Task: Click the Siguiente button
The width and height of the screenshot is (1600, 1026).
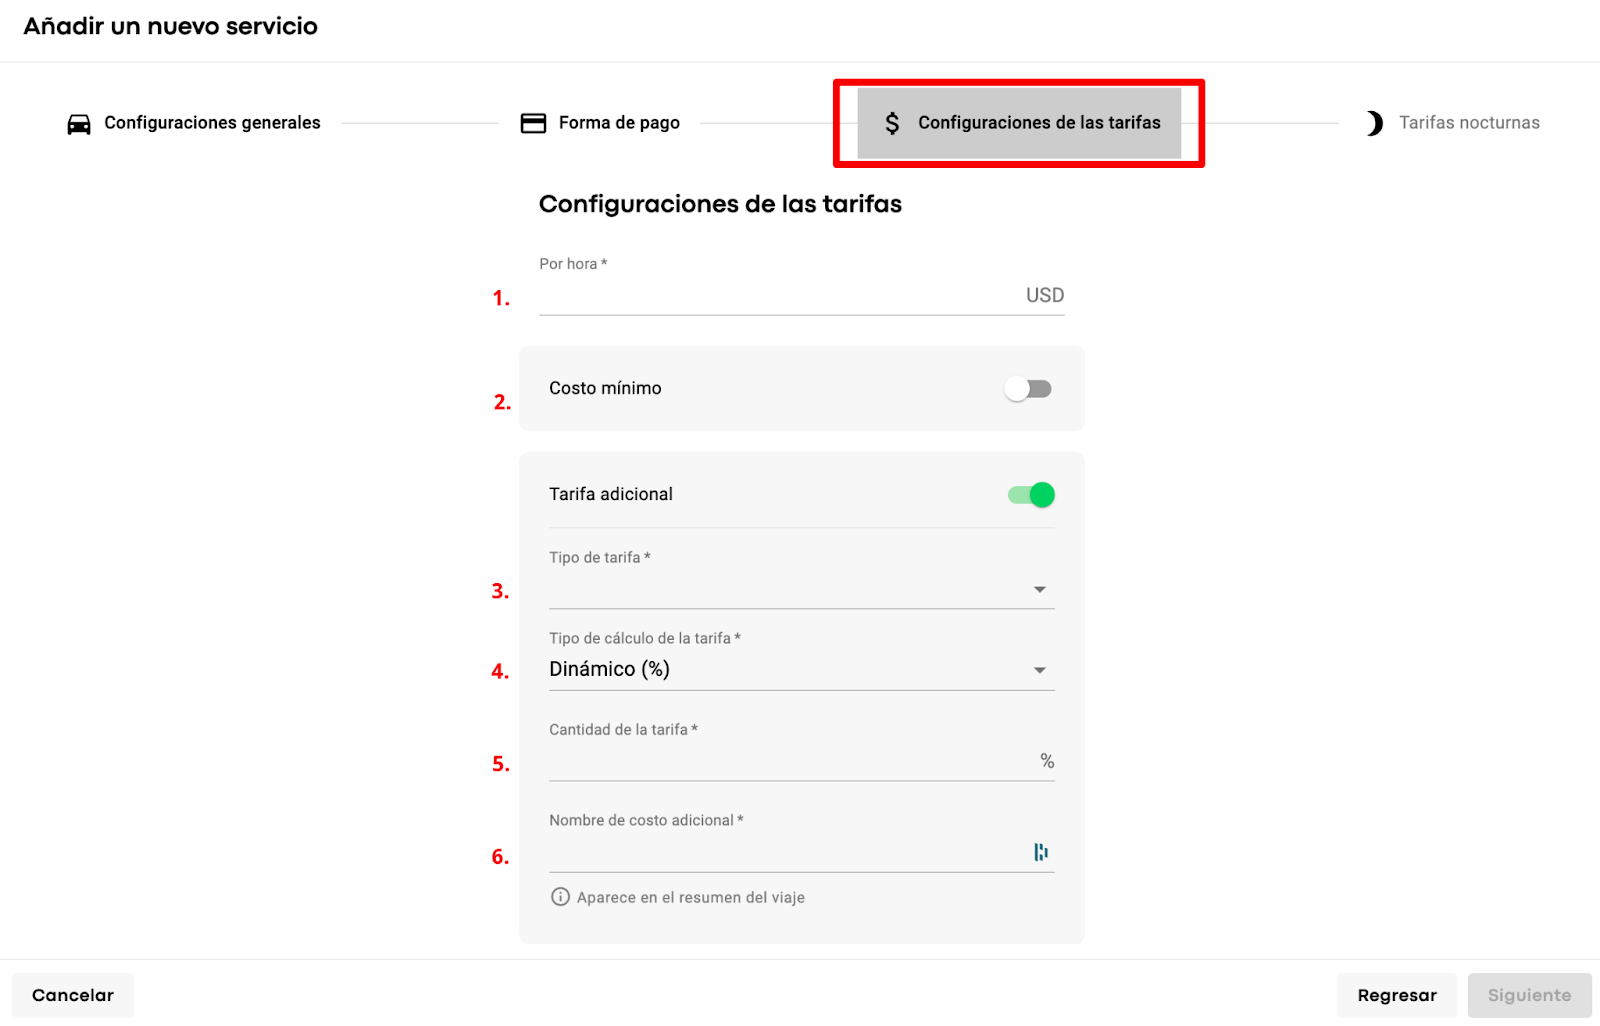Action: click(1529, 995)
